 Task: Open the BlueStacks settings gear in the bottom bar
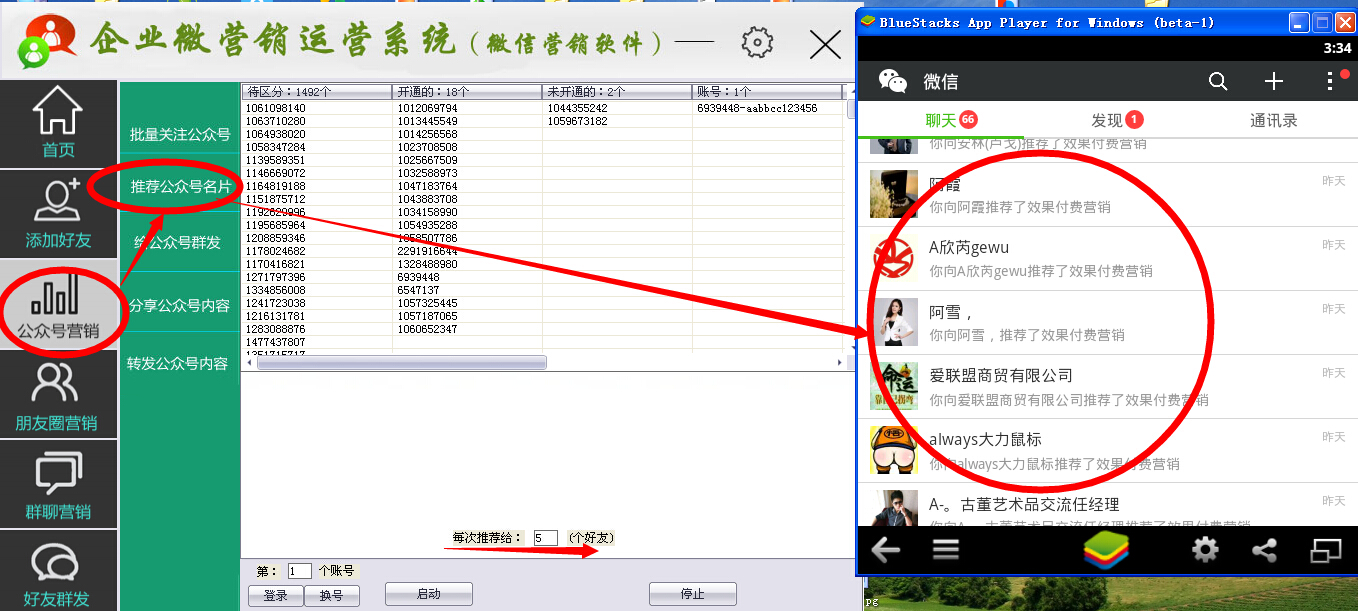pyautogui.click(x=1206, y=549)
